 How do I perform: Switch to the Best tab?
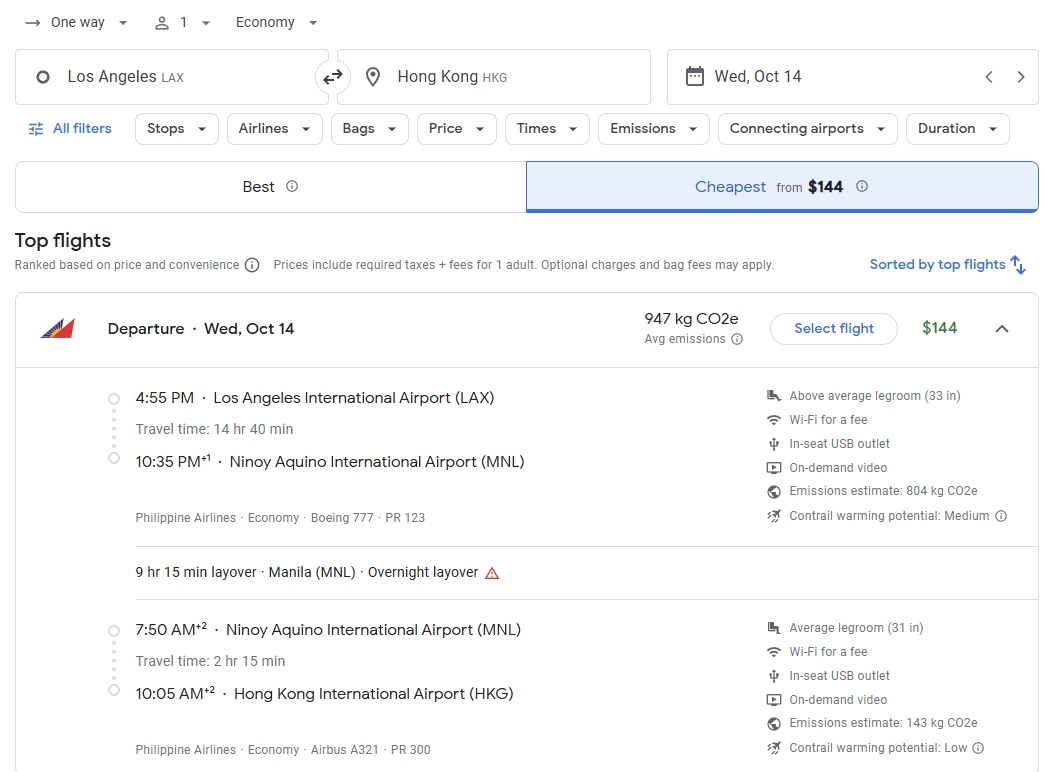pyautogui.click(x=270, y=187)
